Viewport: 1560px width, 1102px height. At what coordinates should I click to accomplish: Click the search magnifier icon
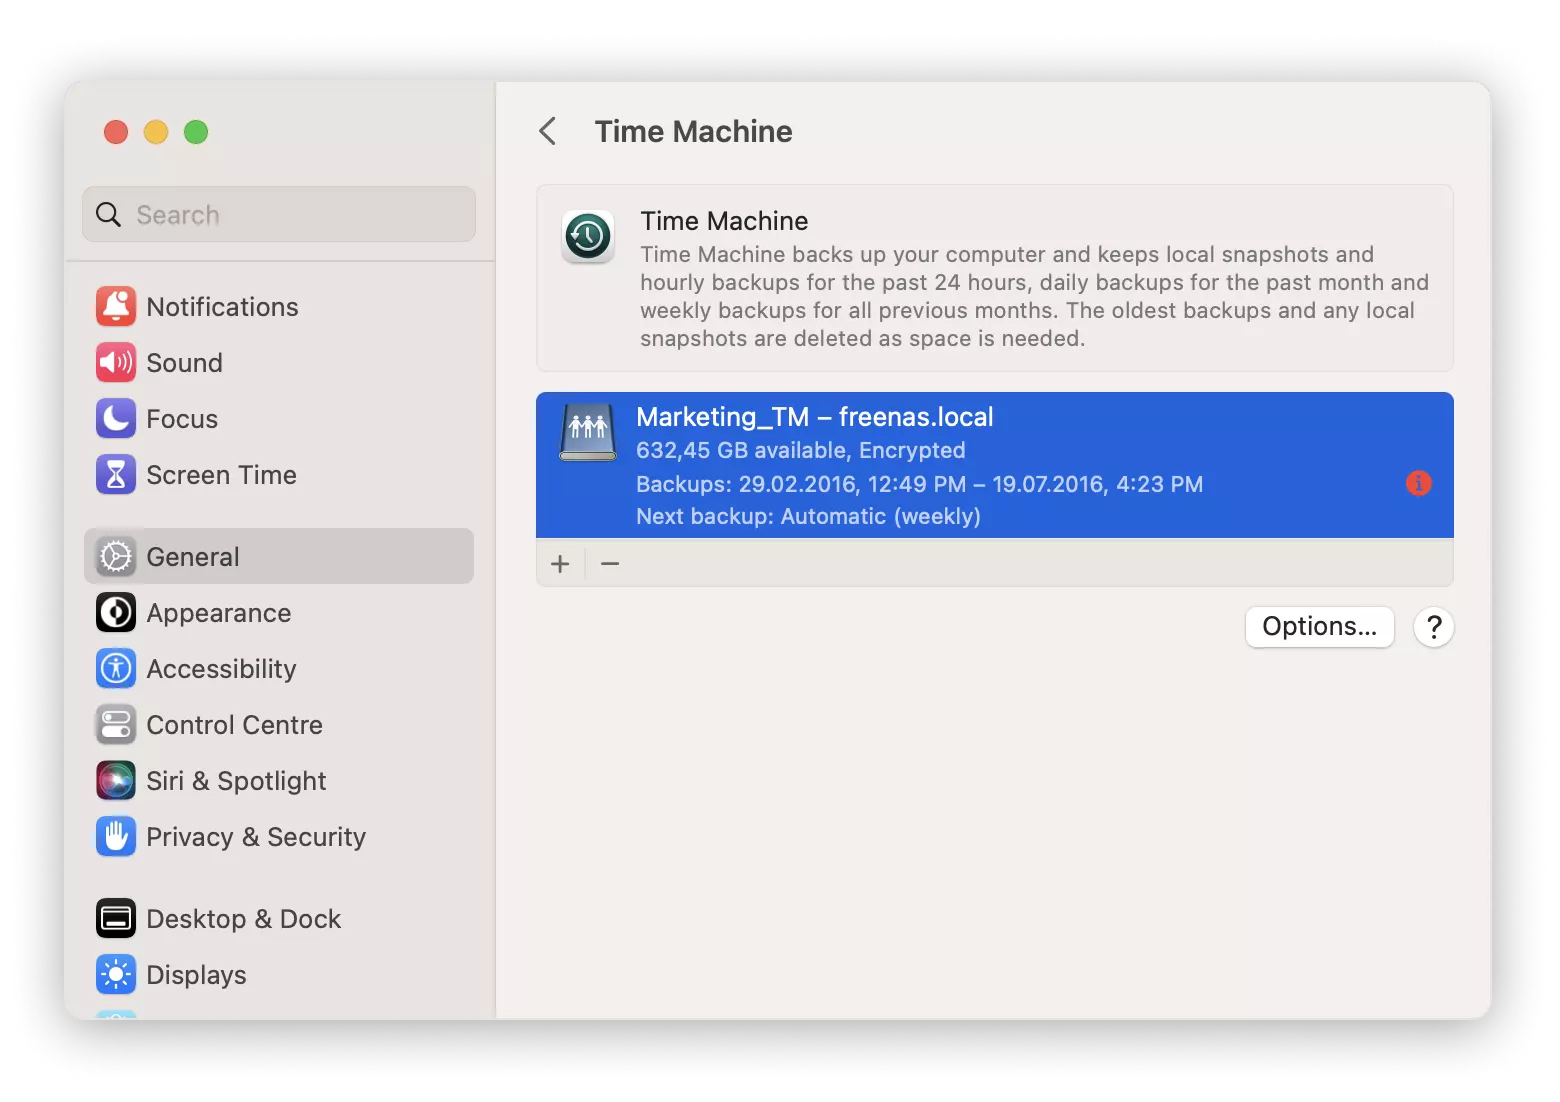point(108,214)
